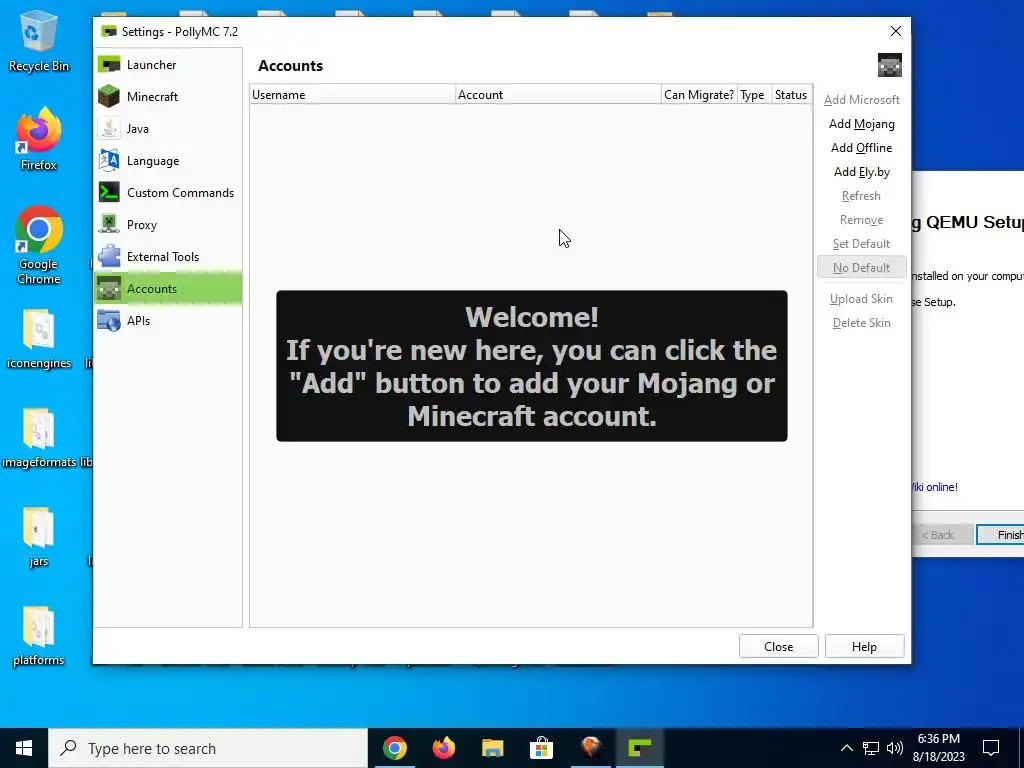Open the taskbar clock and date
Image resolution: width=1024 pixels, height=768 pixels.
938,748
